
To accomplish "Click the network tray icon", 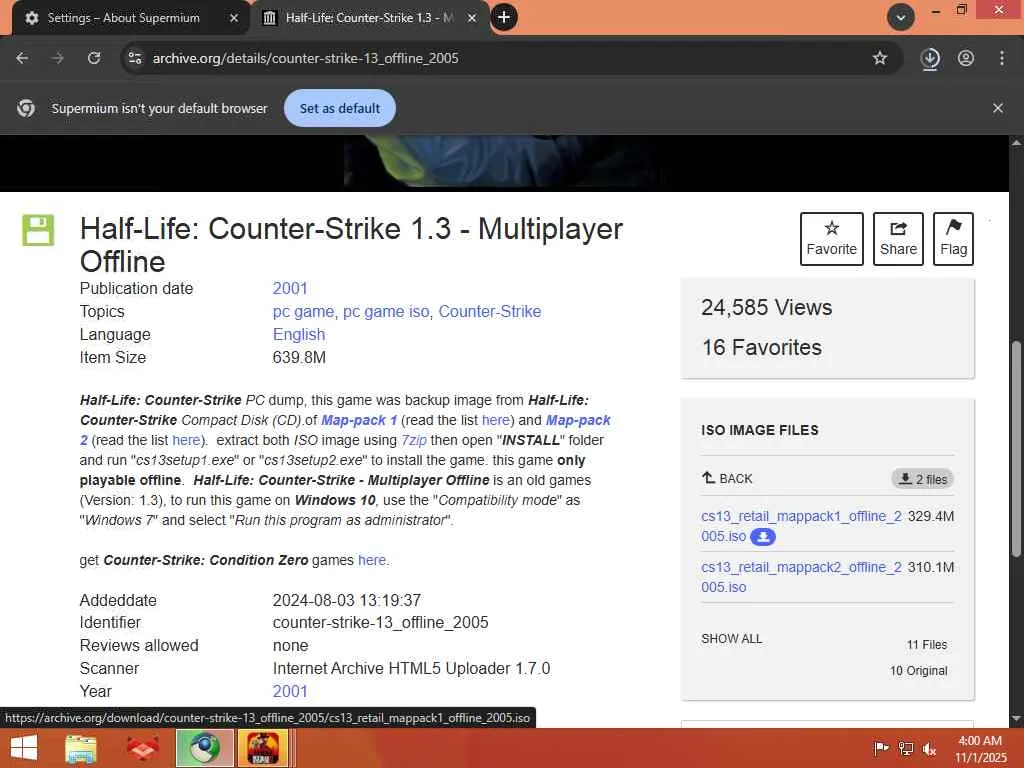I will click(906, 748).
